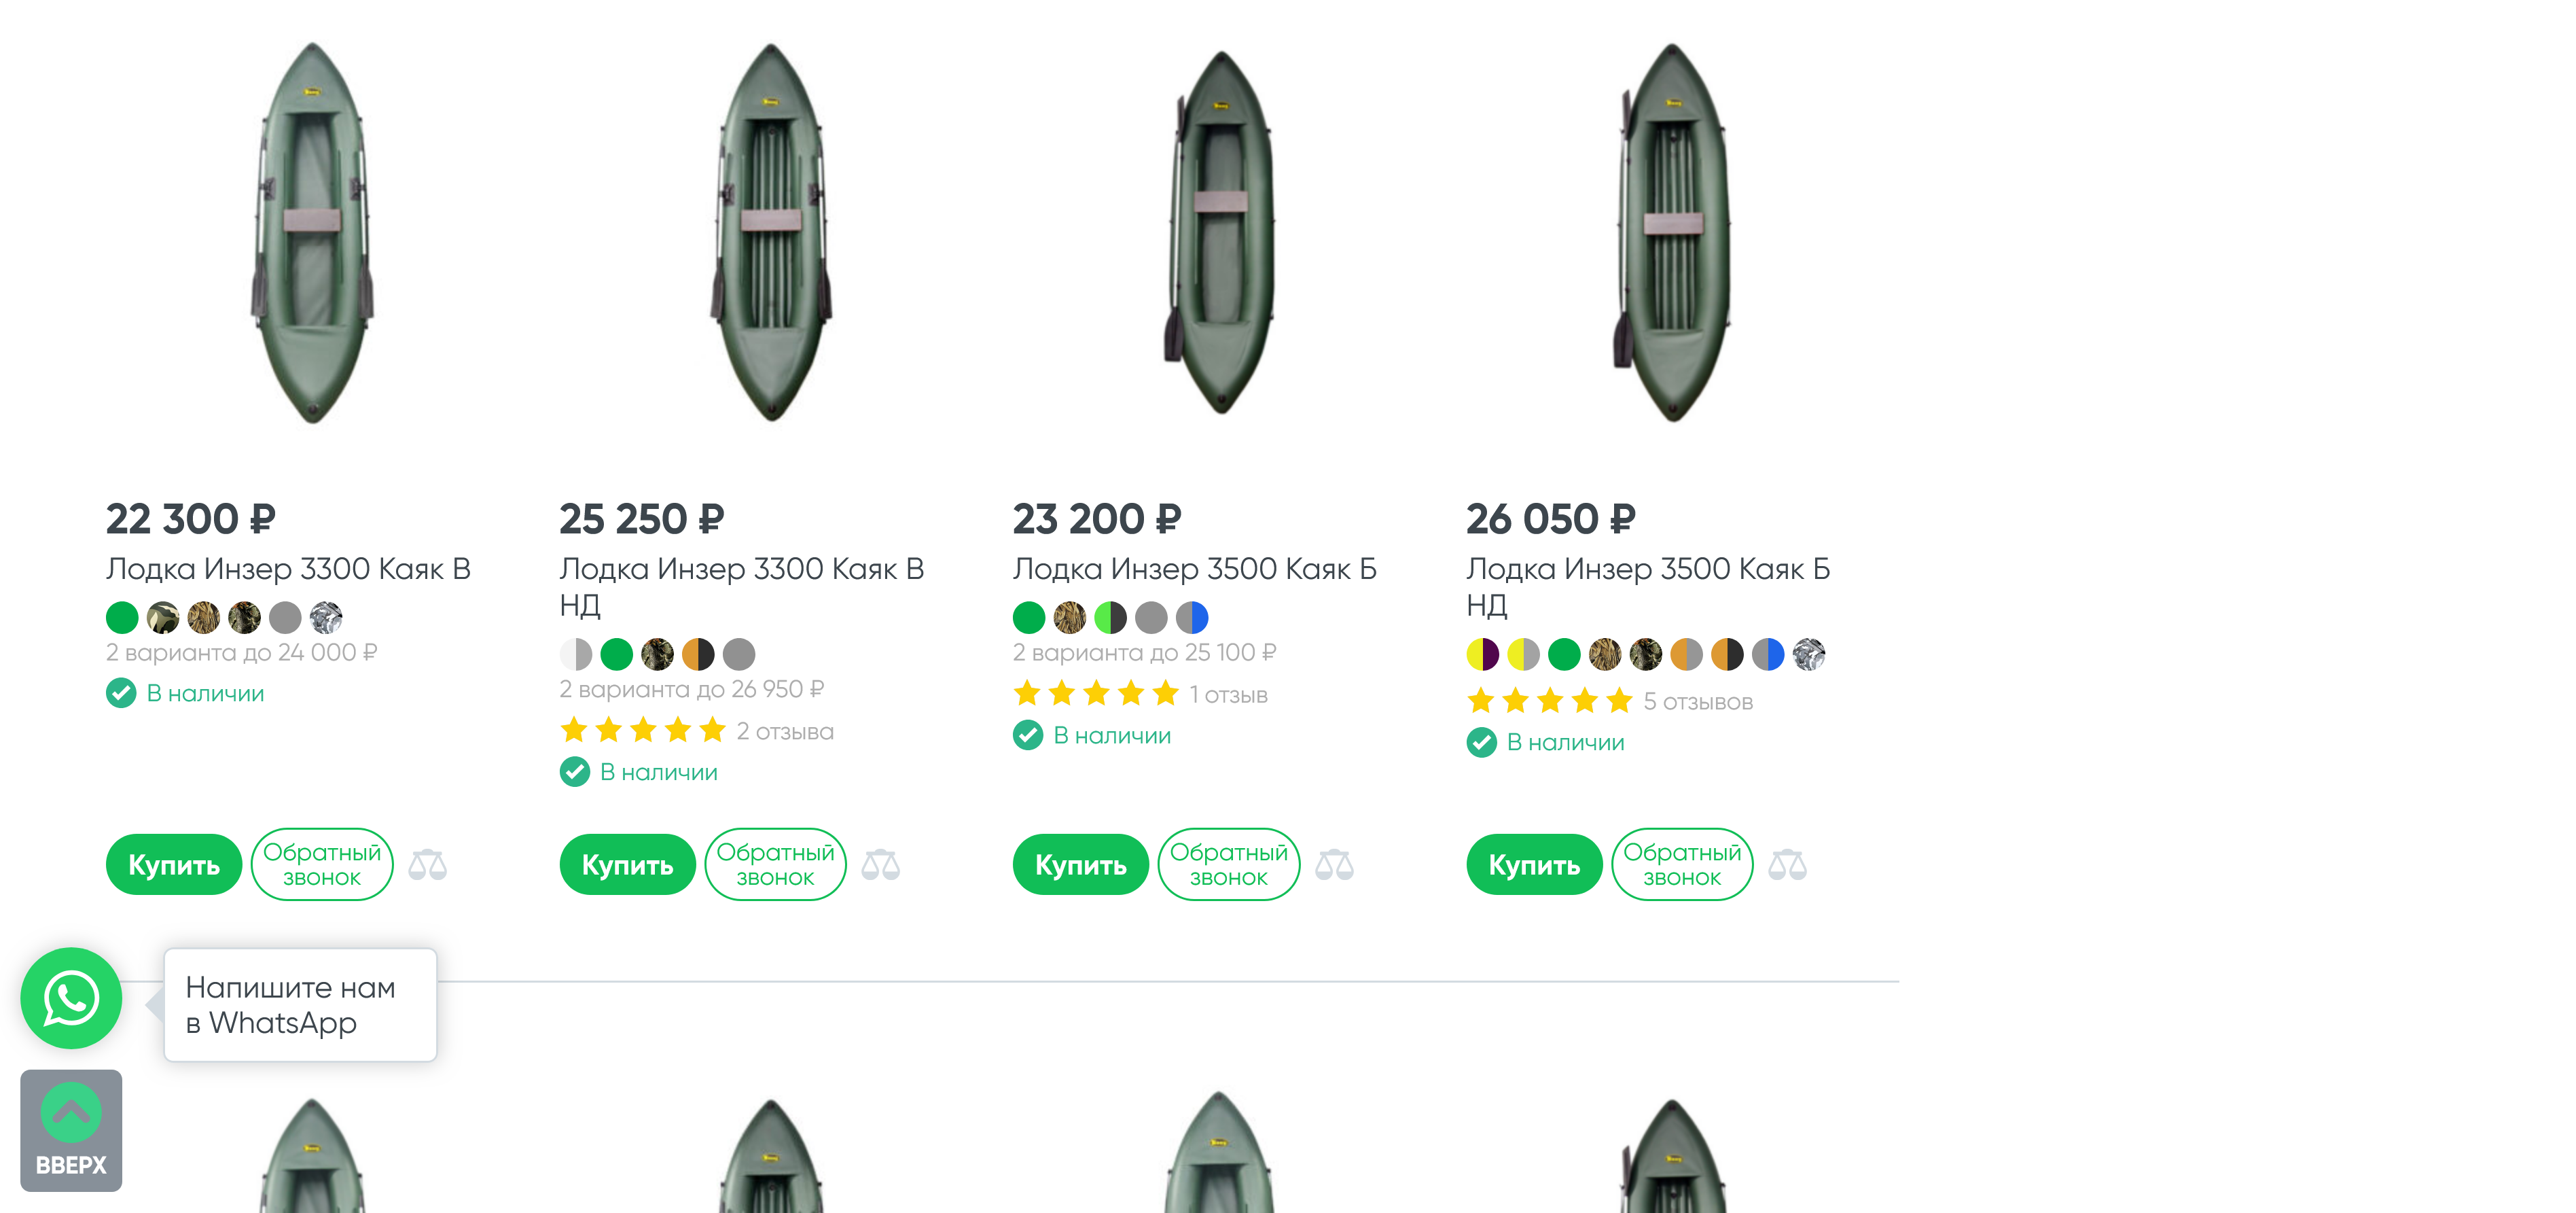Viewport: 2576px width, 1213px height.
Task: Add the 26 050 ₽ boat to comparison
Action: tap(1787, 864)
